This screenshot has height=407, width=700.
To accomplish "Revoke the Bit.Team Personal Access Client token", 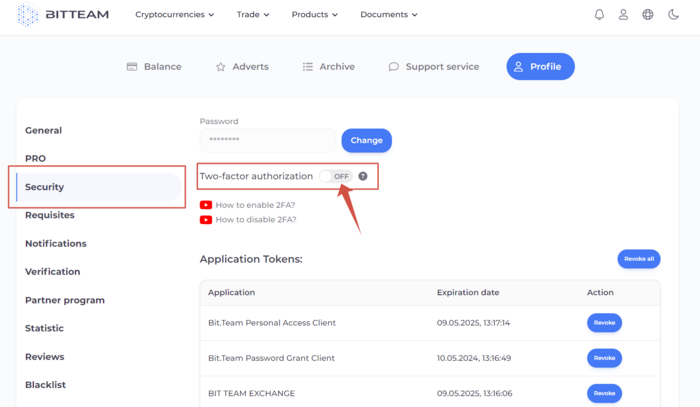I will click(x=604, y=323).
